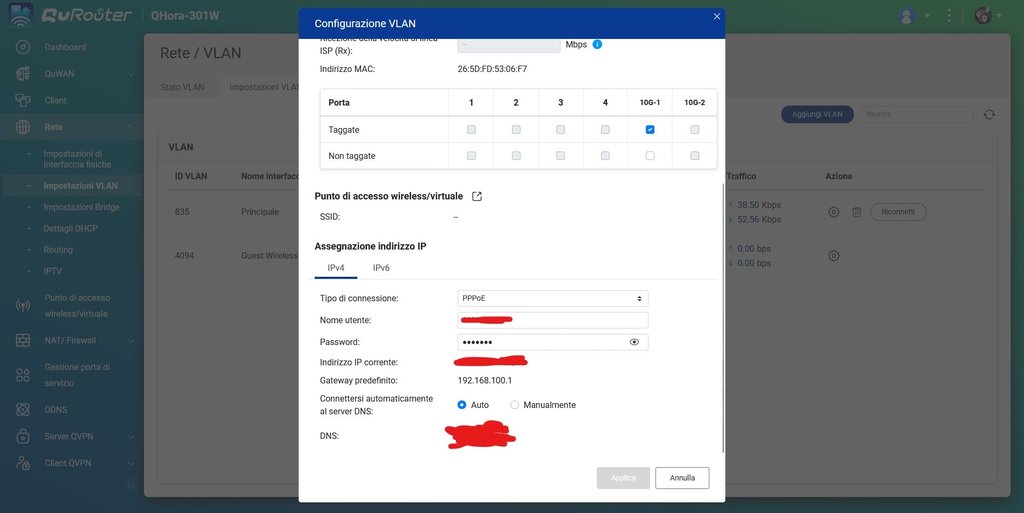This screenshot has width=1024, height=513.
Task: Click the Riconnetti button for VLAN 835
Action: [x=898, y=212]
